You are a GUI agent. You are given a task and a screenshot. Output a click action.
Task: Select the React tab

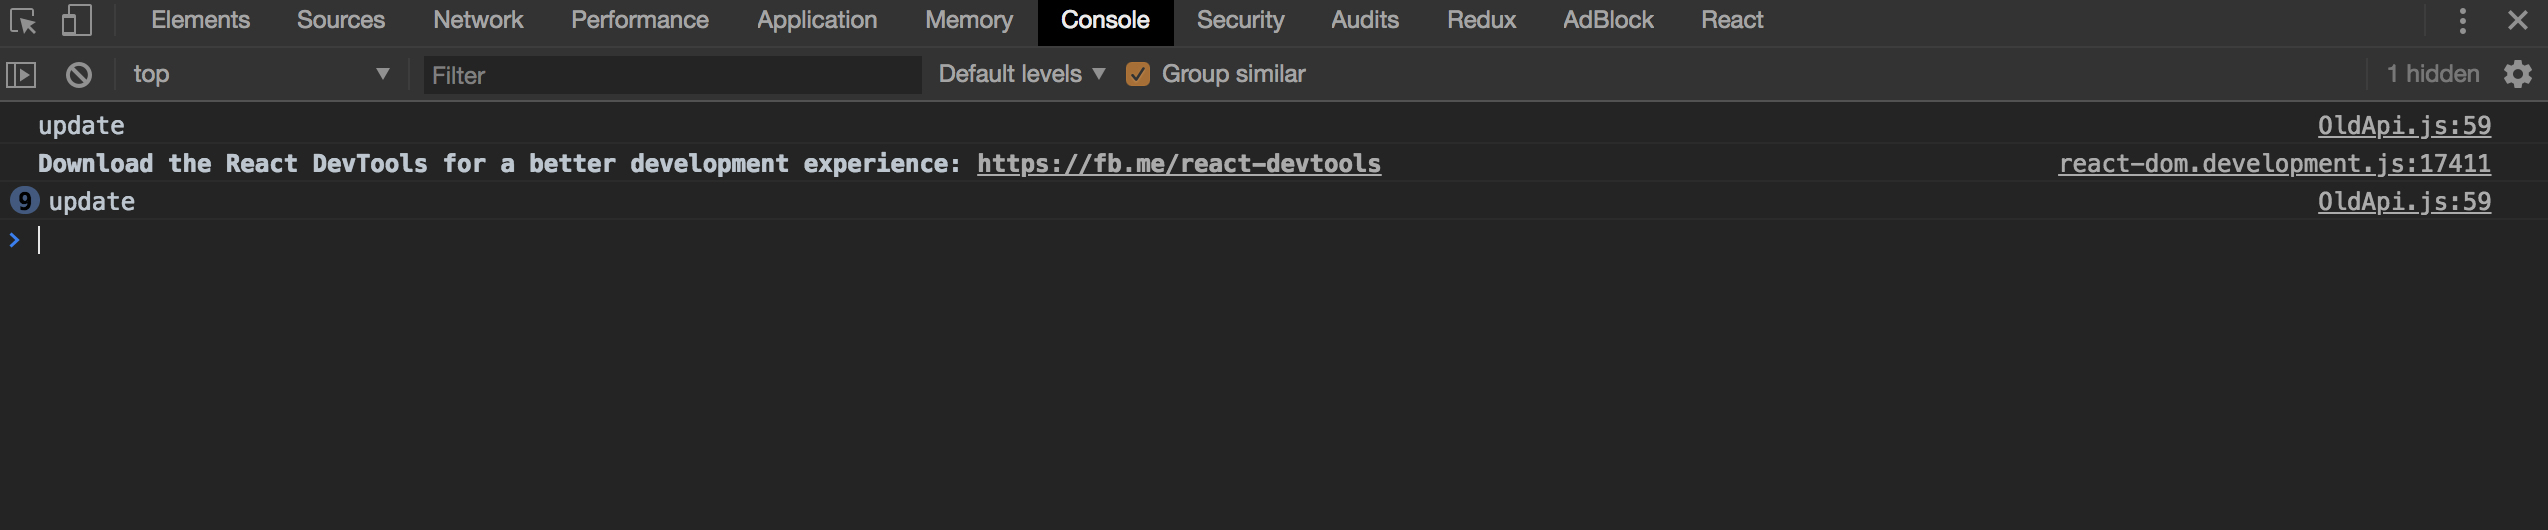point(1732,21)
